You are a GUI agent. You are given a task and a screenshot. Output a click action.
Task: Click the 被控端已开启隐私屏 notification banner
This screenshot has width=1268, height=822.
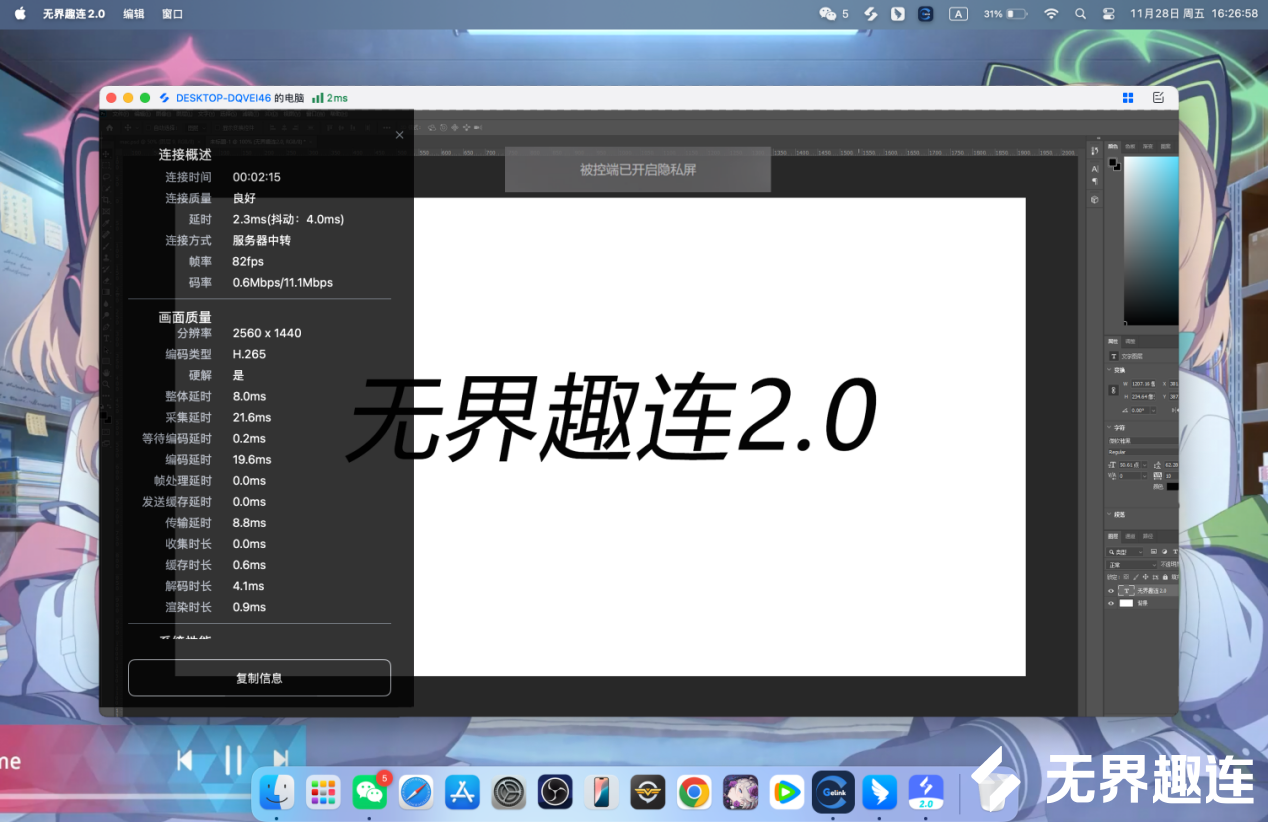[638, 170]
